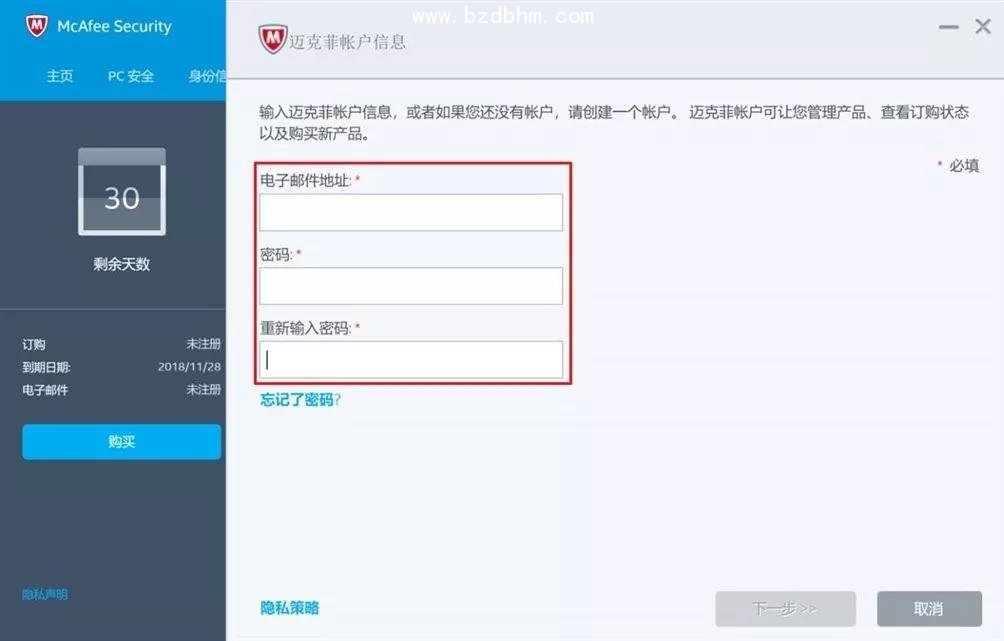Minimize the account info dialog
This screenshot has height=641, width=1004.
coord(948,27)
